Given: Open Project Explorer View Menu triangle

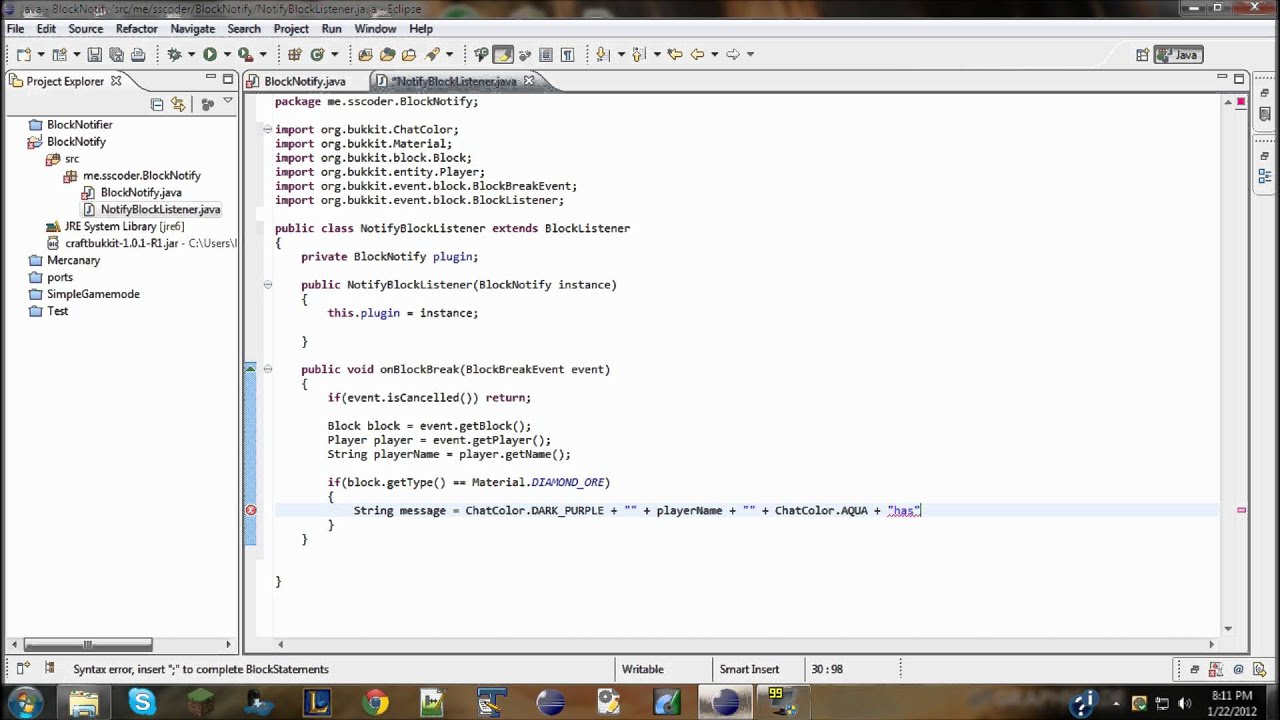Looking at the screenshot, I should pyautogui.click(x=228, y=102).
